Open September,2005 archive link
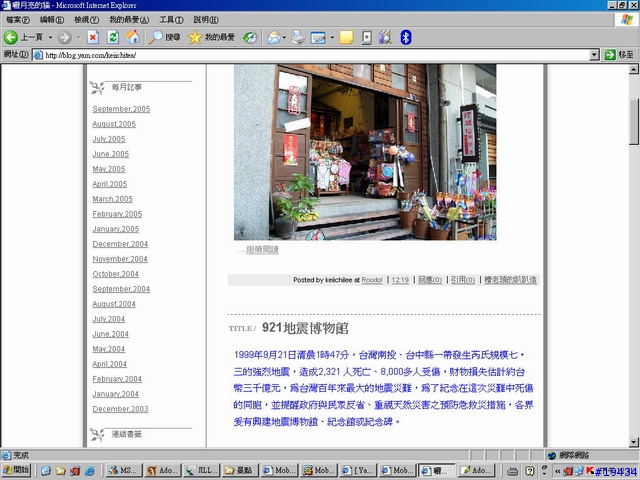The width and height of the screenshot is (640, 480). 121,109
